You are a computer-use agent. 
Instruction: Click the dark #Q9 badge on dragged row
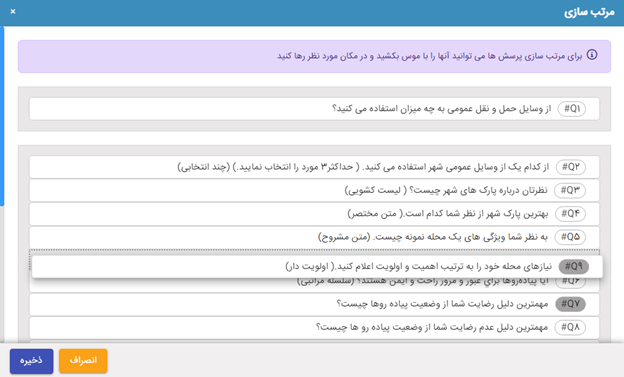pos(573,266)
